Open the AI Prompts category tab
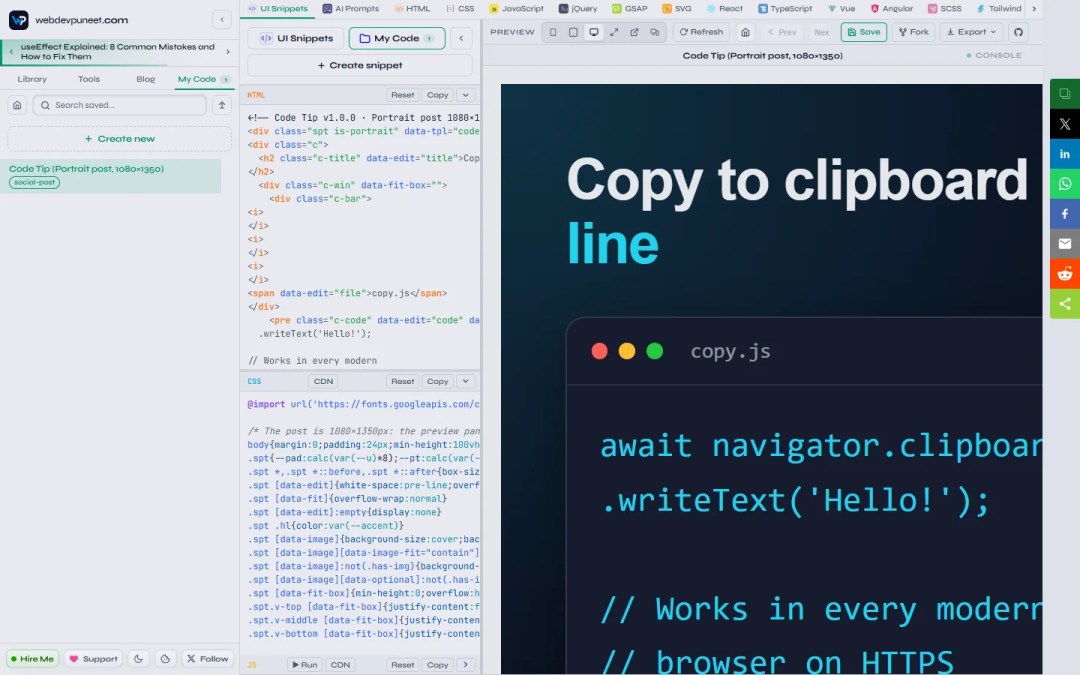1080x675 pixels. pyautogui.click(x=351, y=8)
